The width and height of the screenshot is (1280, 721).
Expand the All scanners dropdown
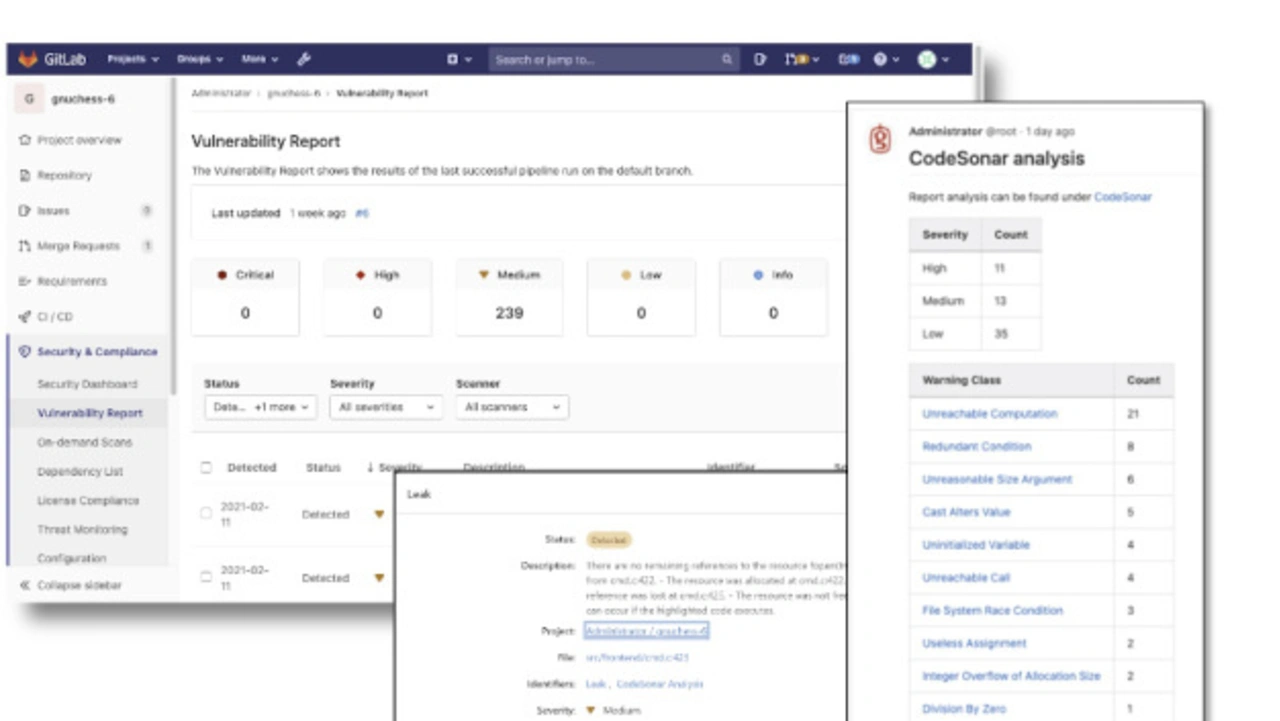pos(512,407)
